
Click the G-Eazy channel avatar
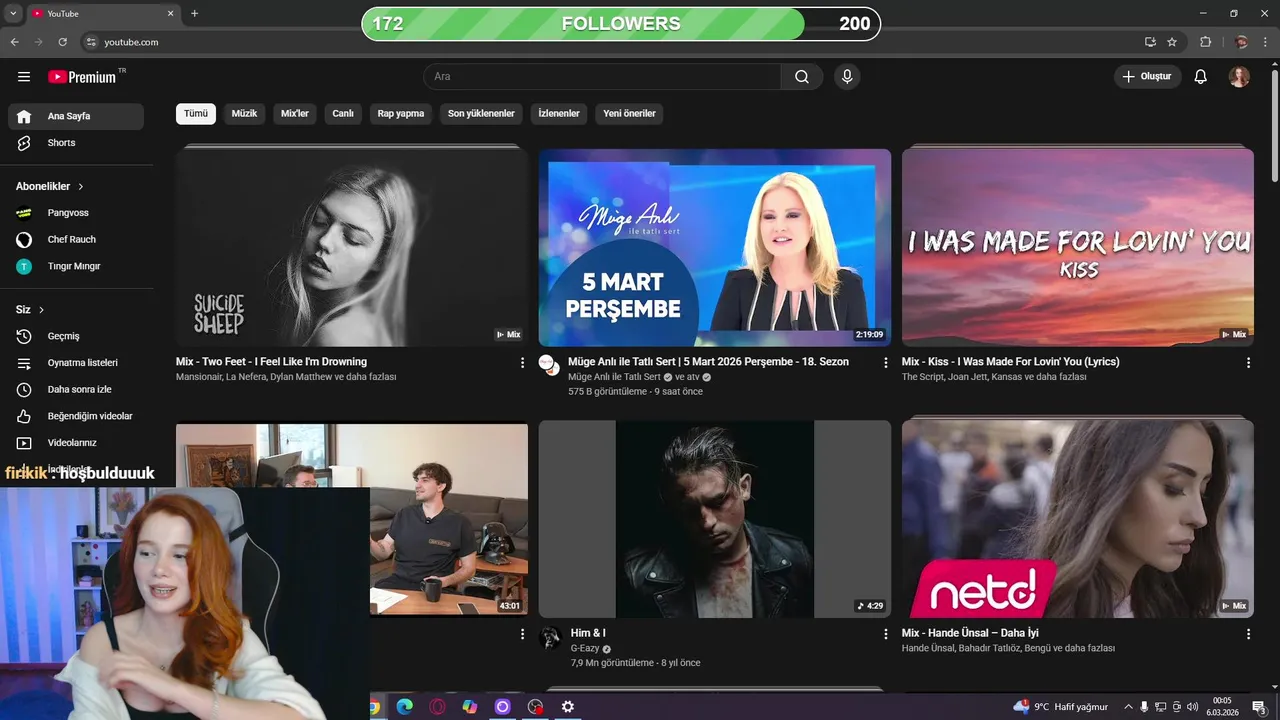pos(549,637)
